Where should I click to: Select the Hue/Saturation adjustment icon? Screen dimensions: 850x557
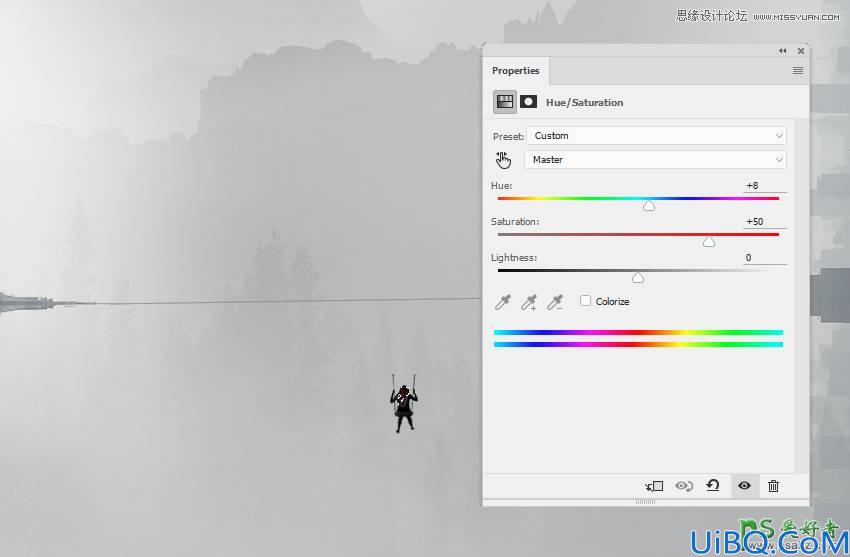505,102
